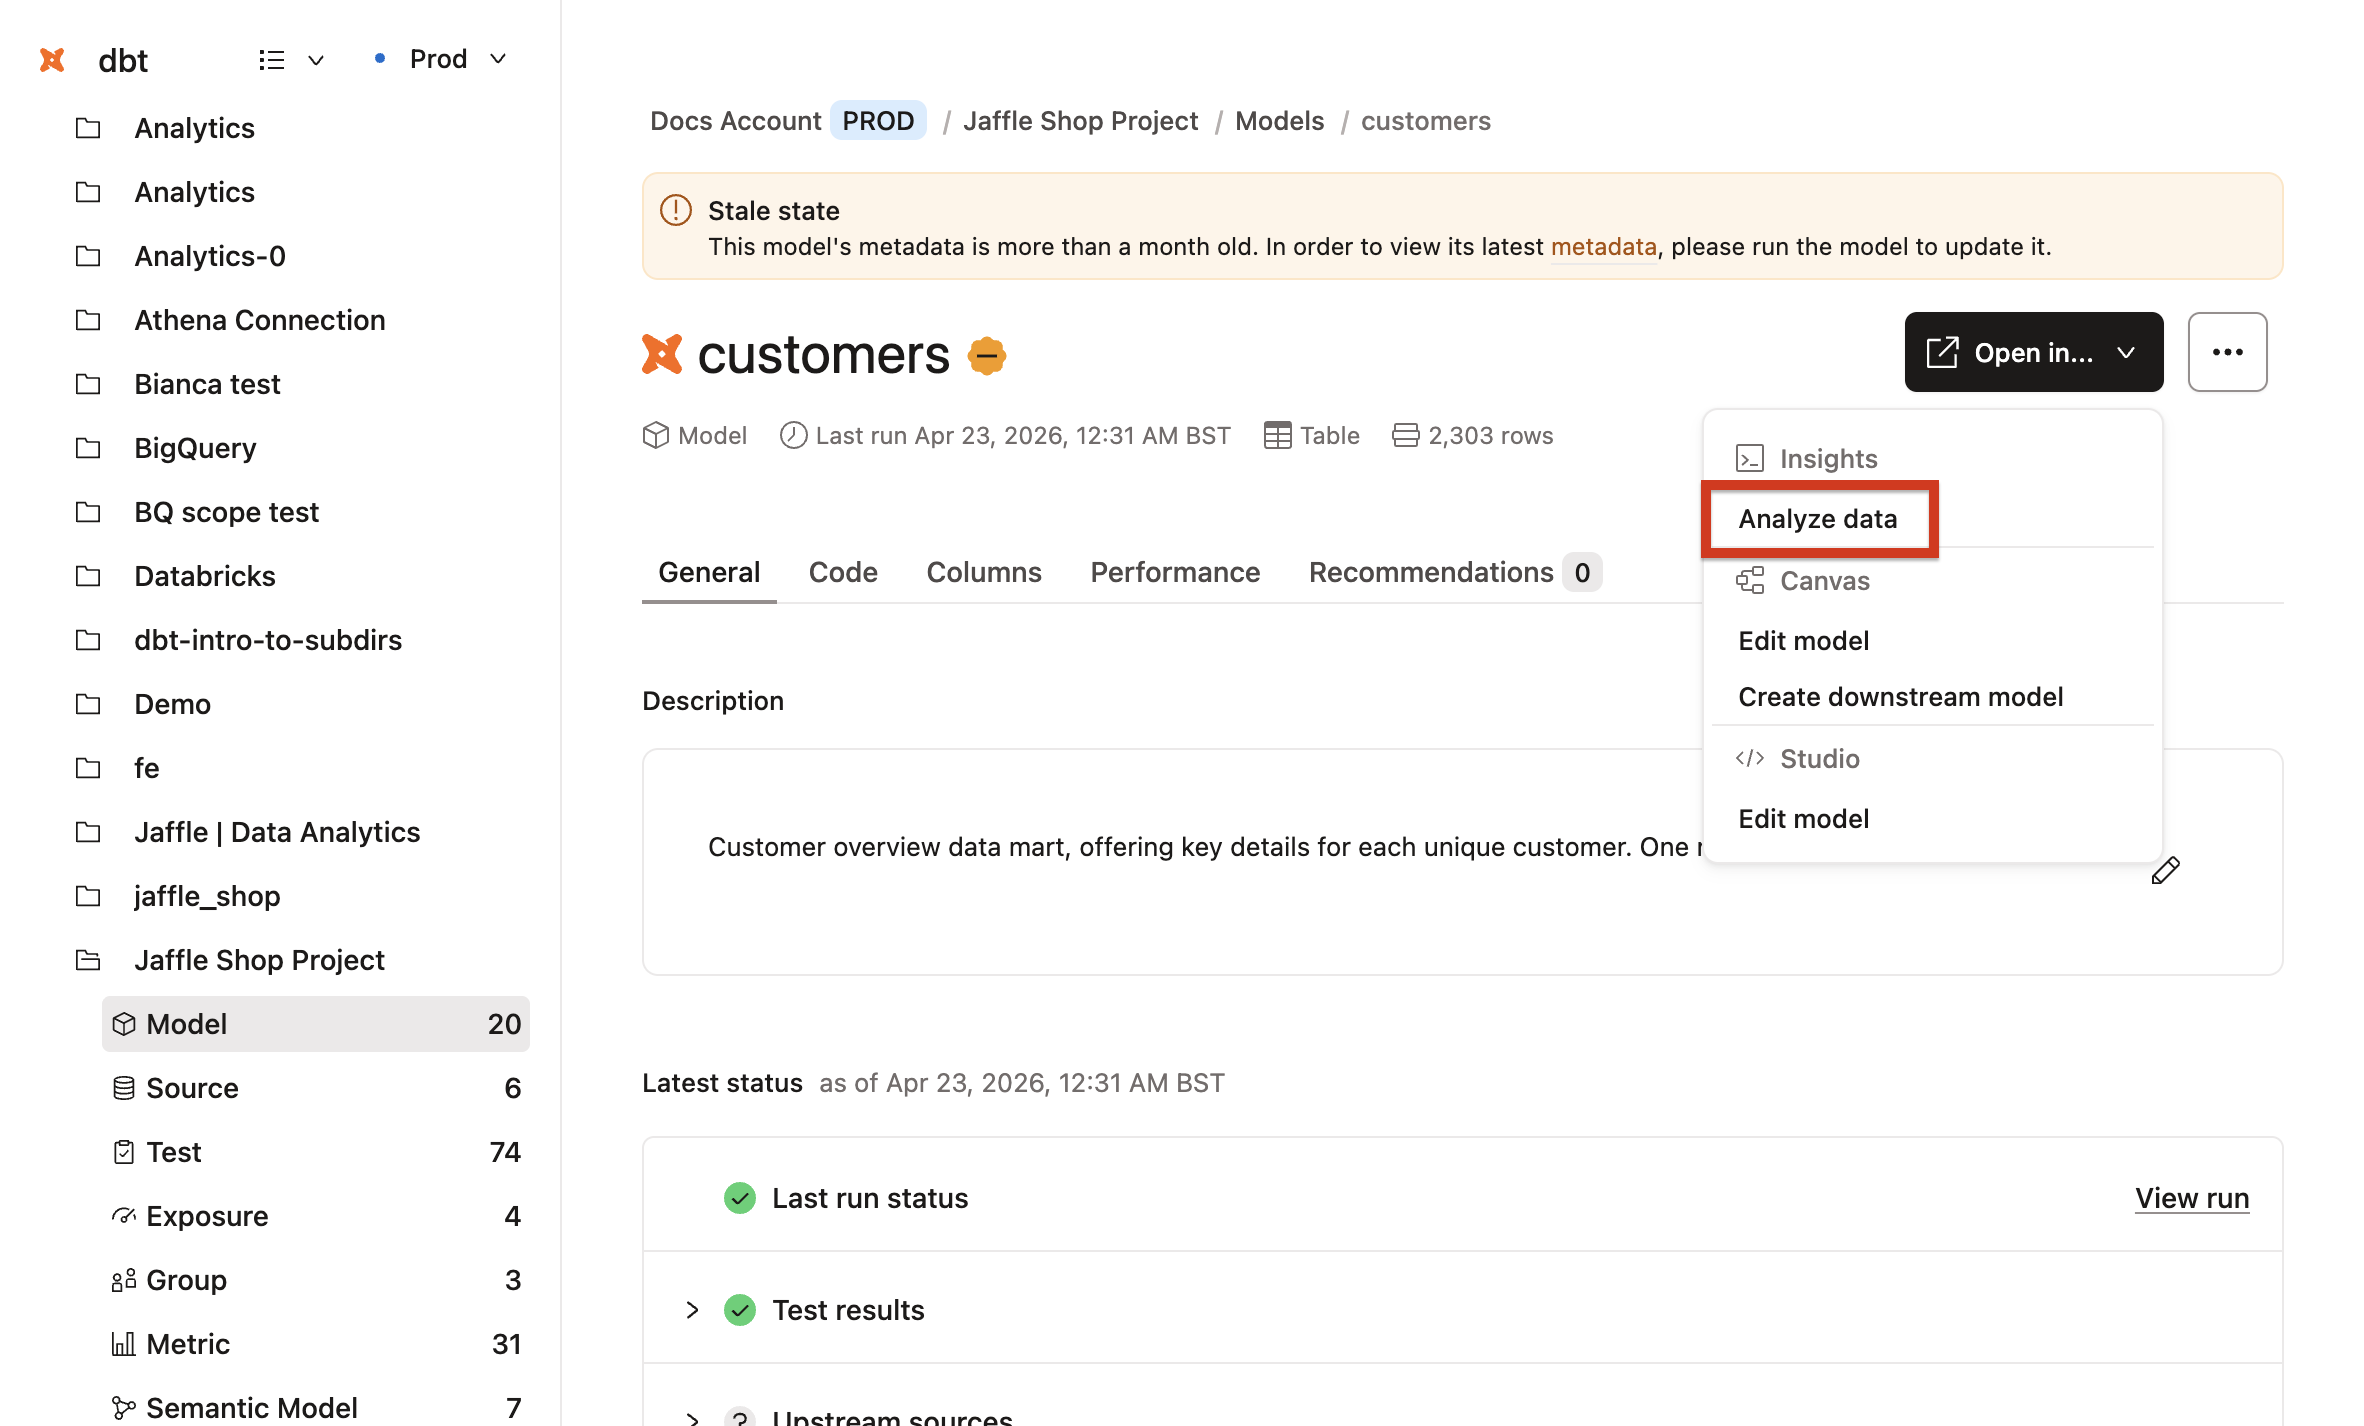Switch to the Recommendations tab

click(x=1455, y=572)
